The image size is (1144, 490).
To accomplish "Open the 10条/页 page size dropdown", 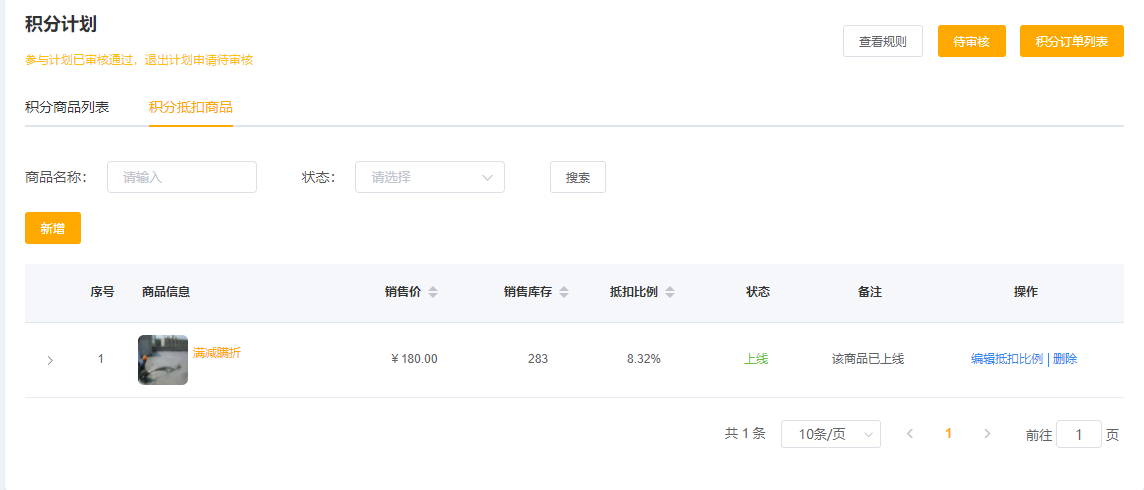I will tap(830, 434).
